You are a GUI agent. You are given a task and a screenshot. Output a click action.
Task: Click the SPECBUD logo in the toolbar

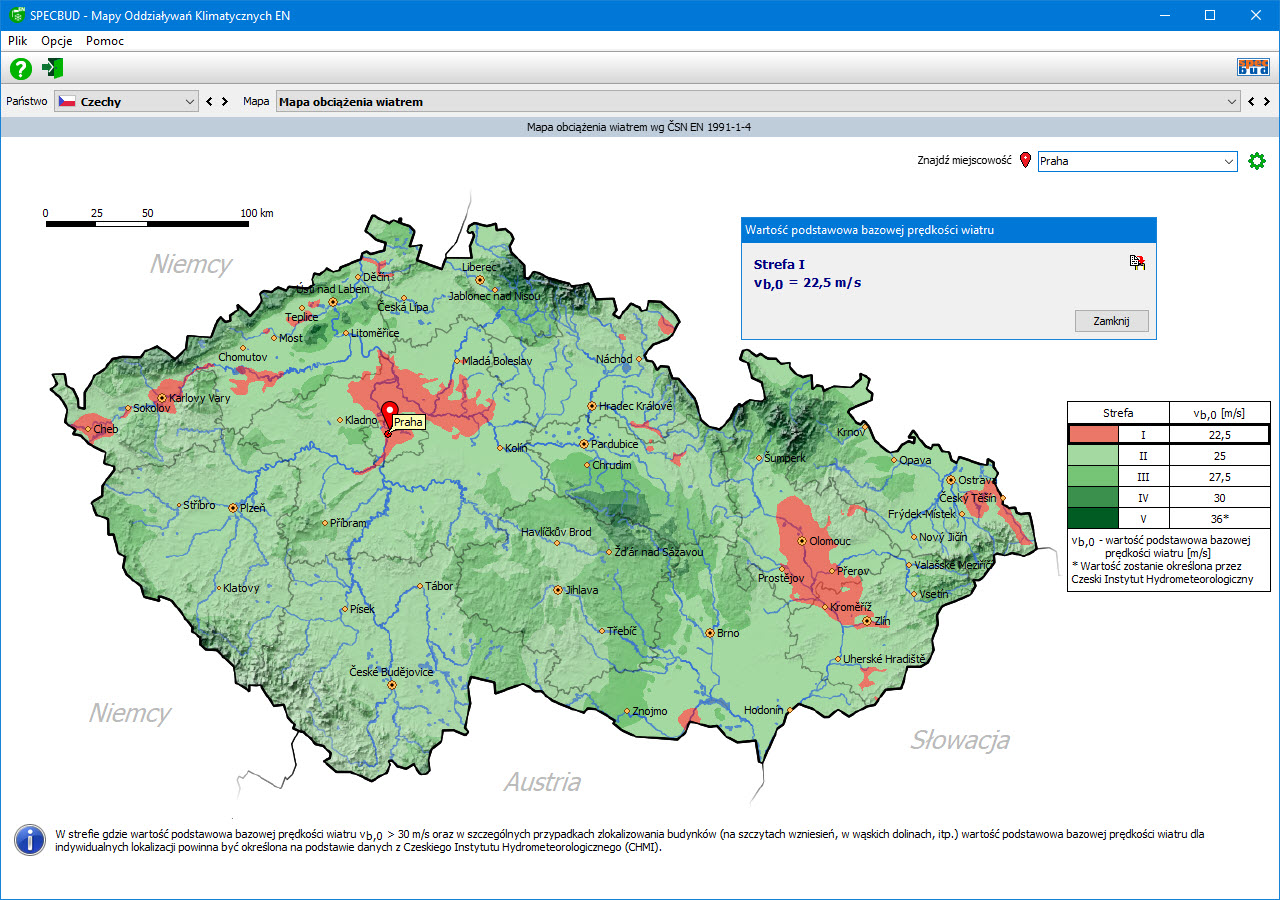[x=1253, y=68]
